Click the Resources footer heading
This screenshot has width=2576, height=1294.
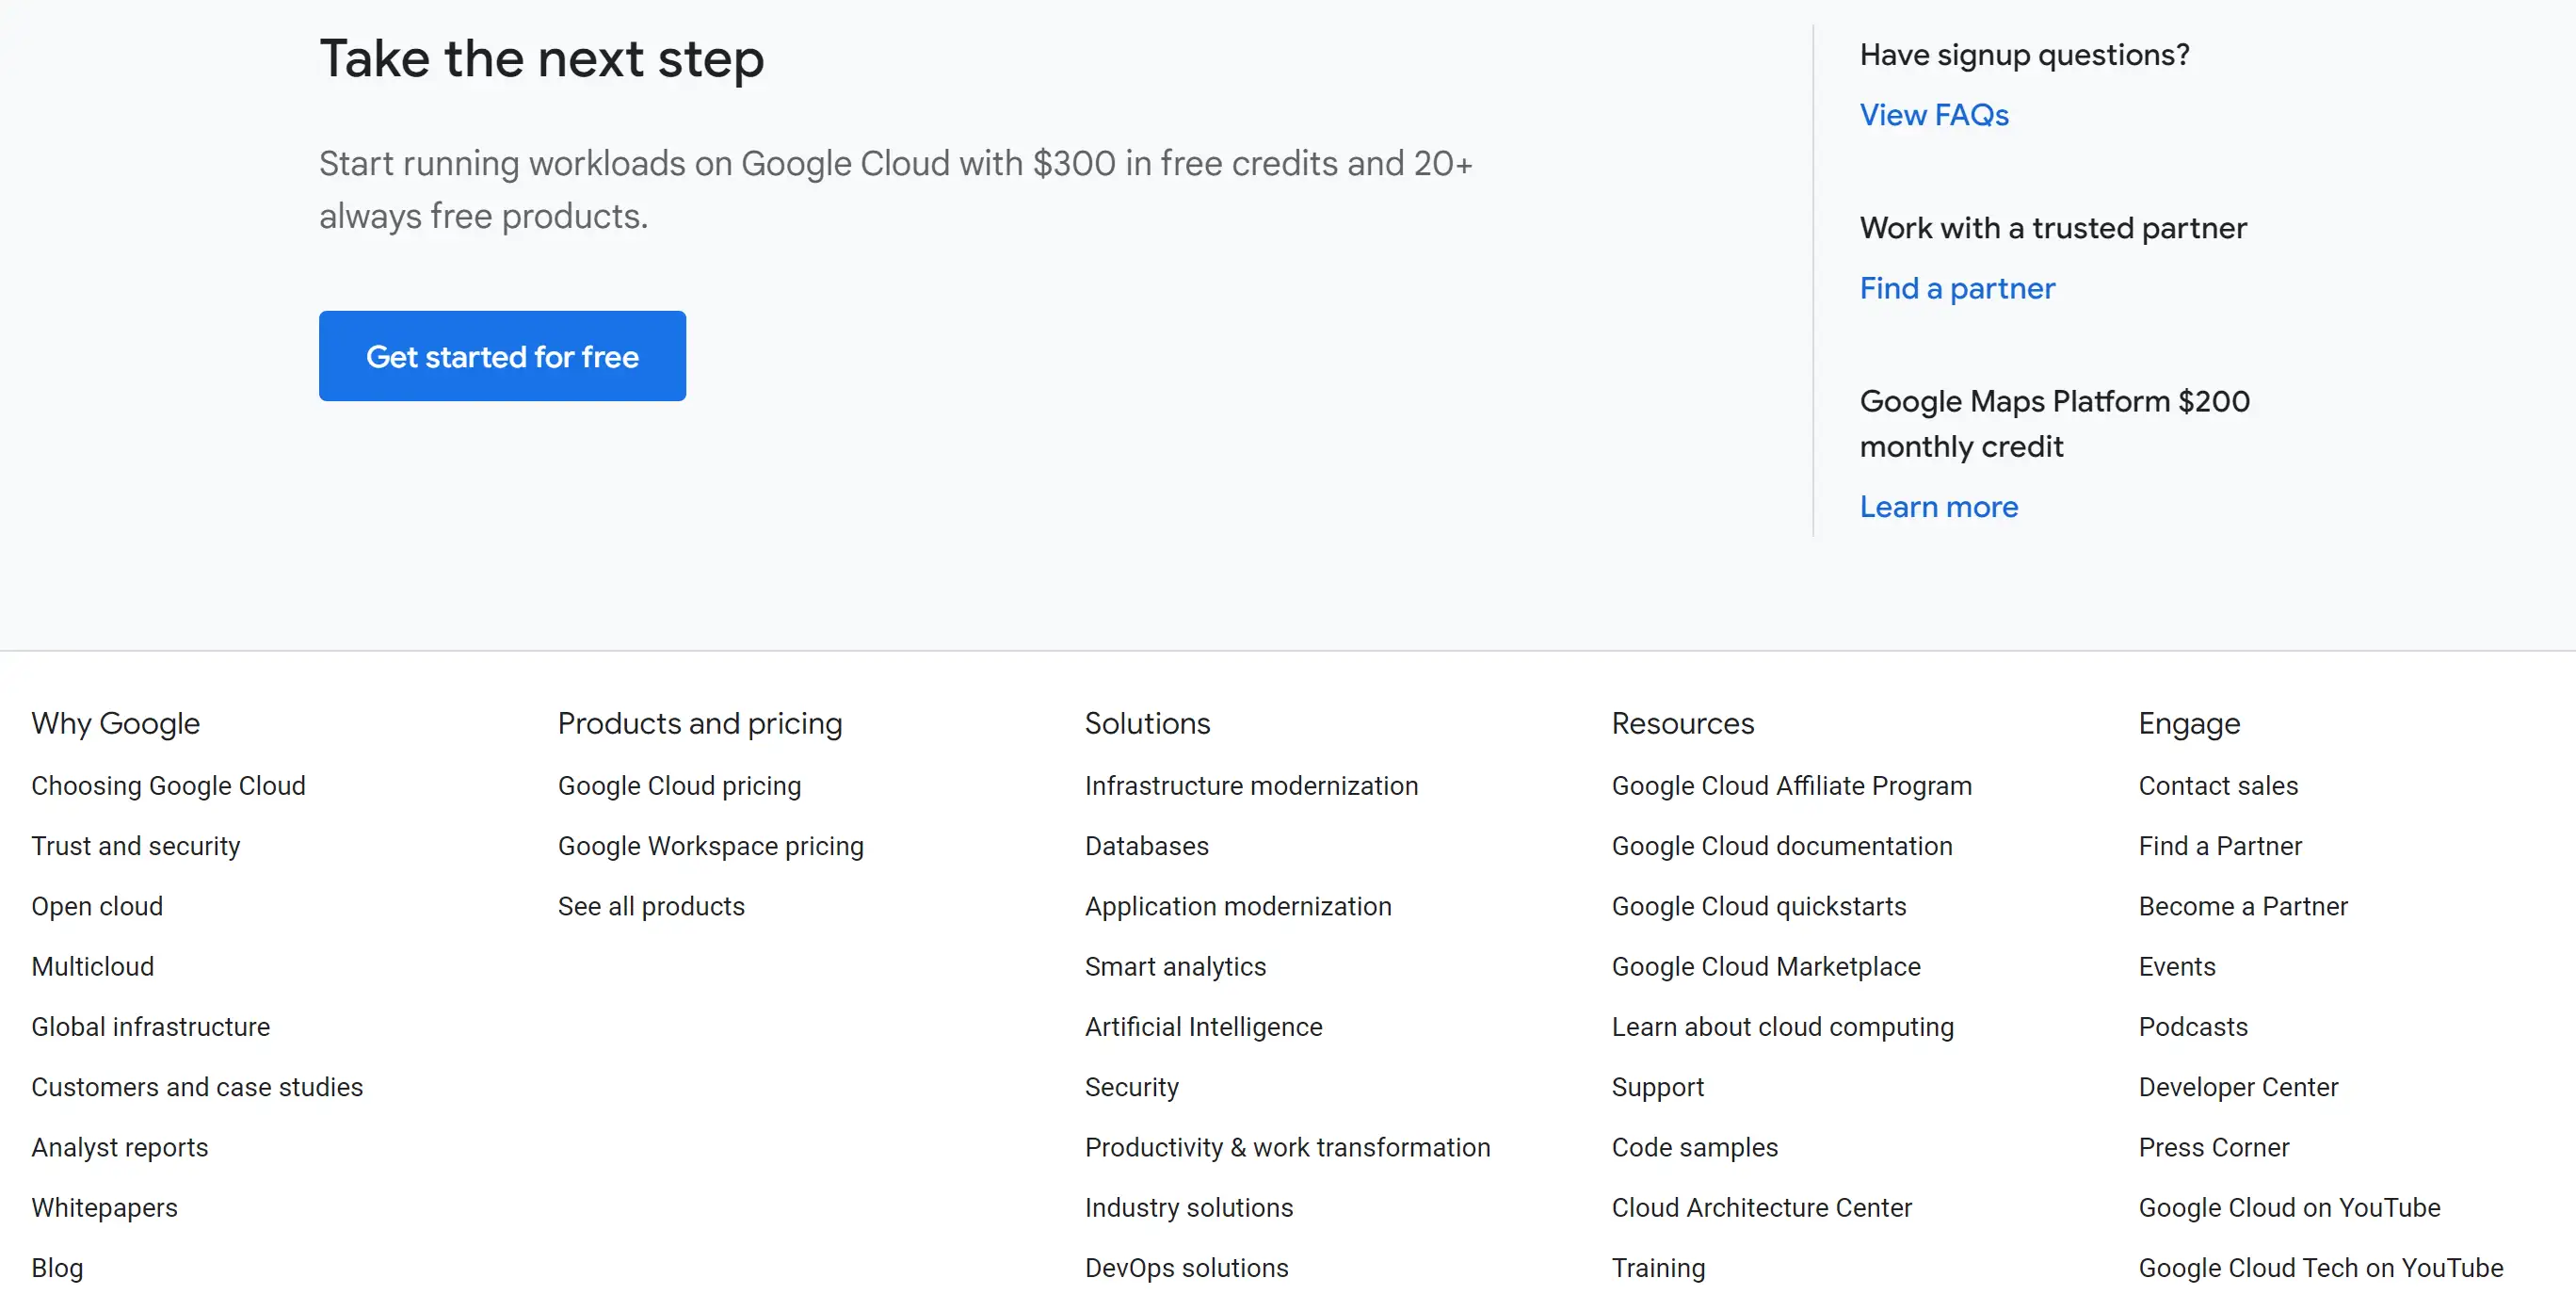click(1682, 723)
